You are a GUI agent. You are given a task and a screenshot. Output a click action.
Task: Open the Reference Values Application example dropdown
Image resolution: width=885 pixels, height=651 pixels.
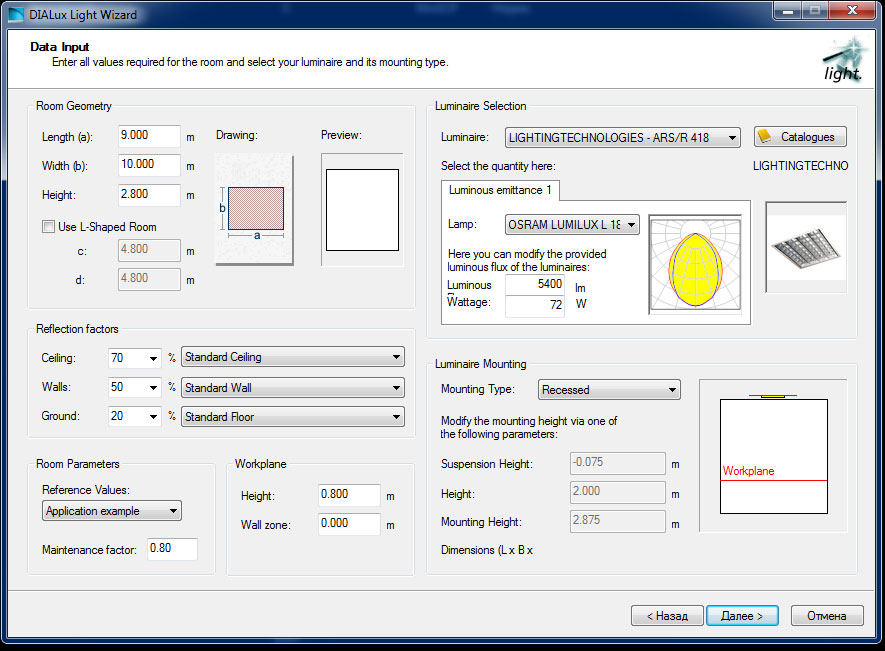(x=112, y=511)
